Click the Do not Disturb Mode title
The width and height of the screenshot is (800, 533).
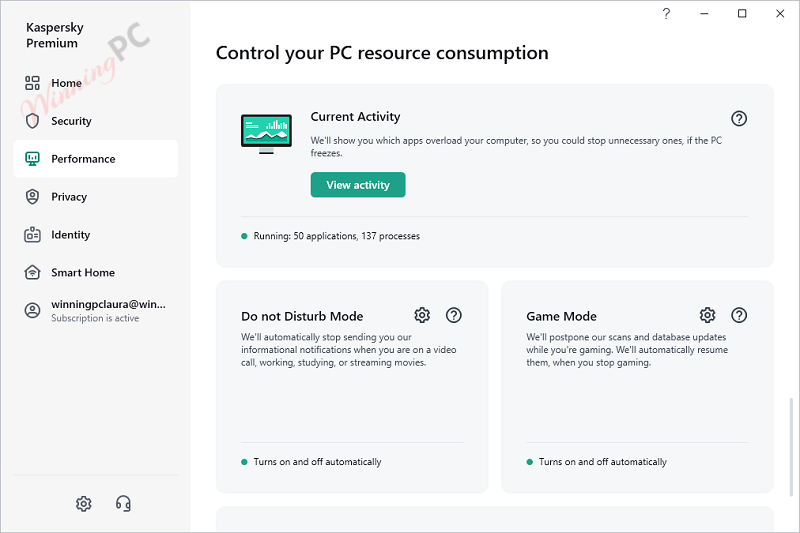pos(302,316)
